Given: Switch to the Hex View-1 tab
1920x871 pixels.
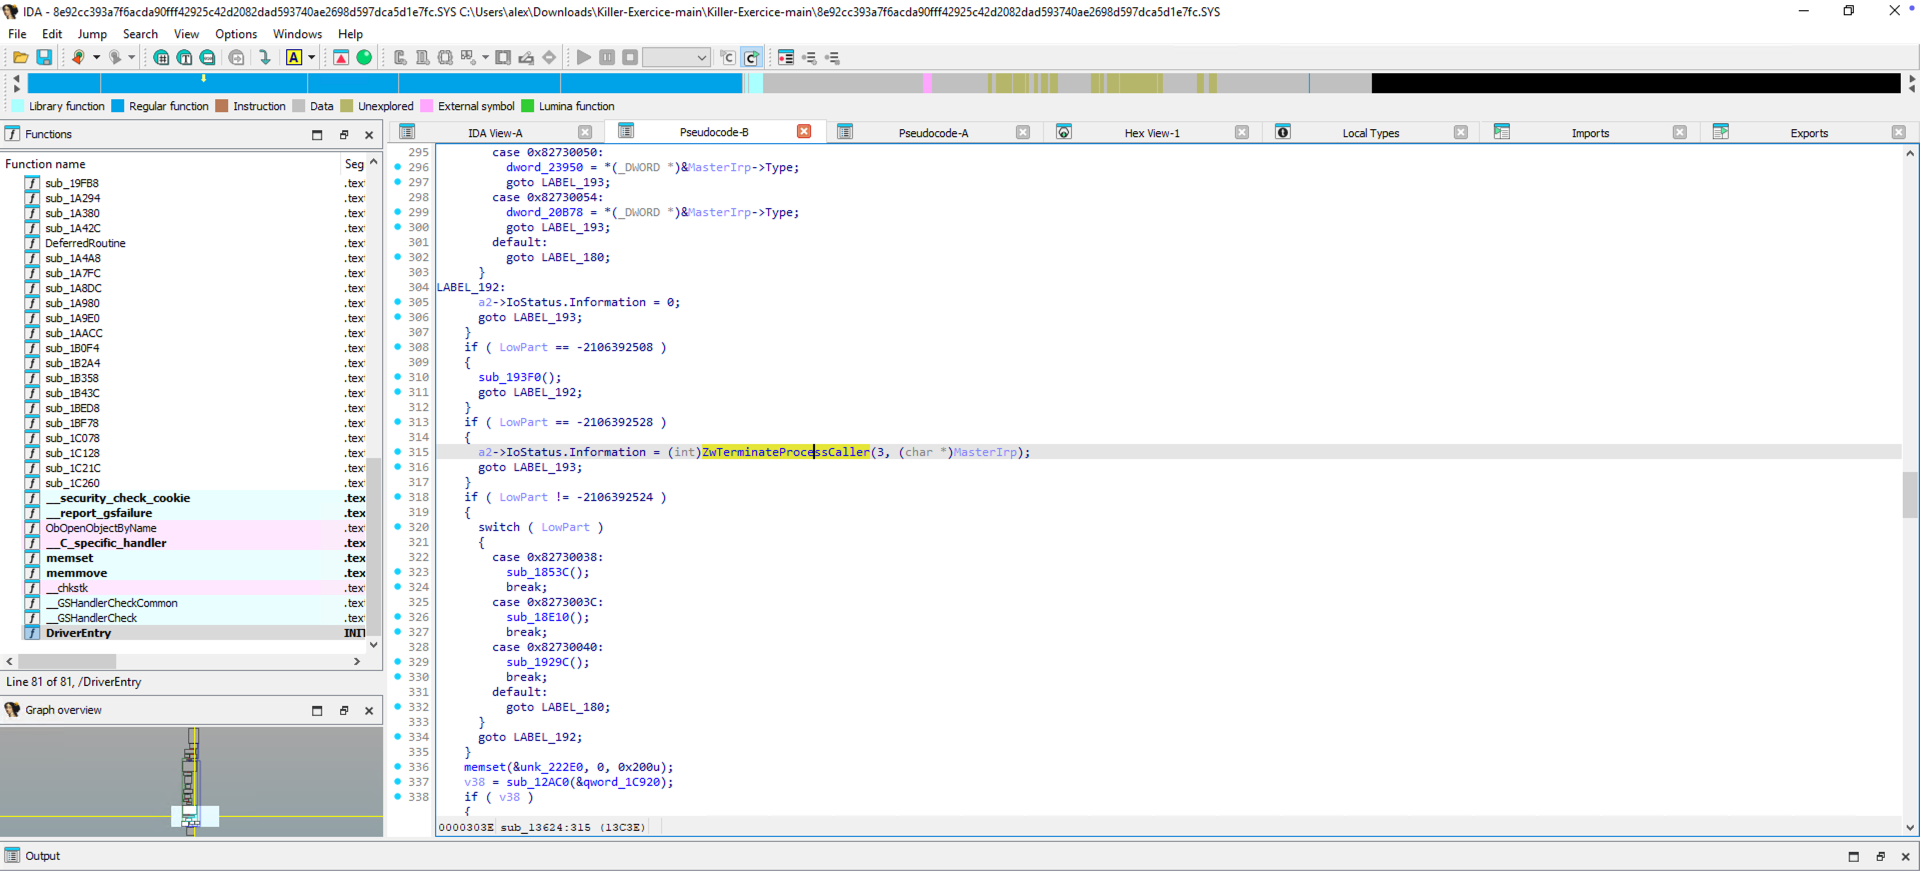Looking at the screenshot, I should click(1152, 133).
